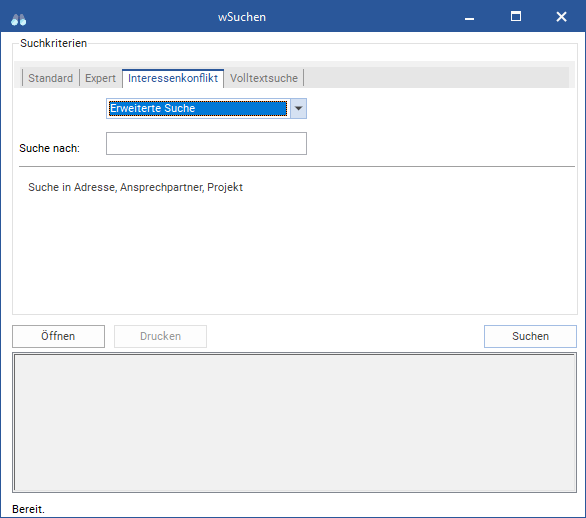
Task: Select the Interessenkonflikt tab
Action: coord(173,78)
